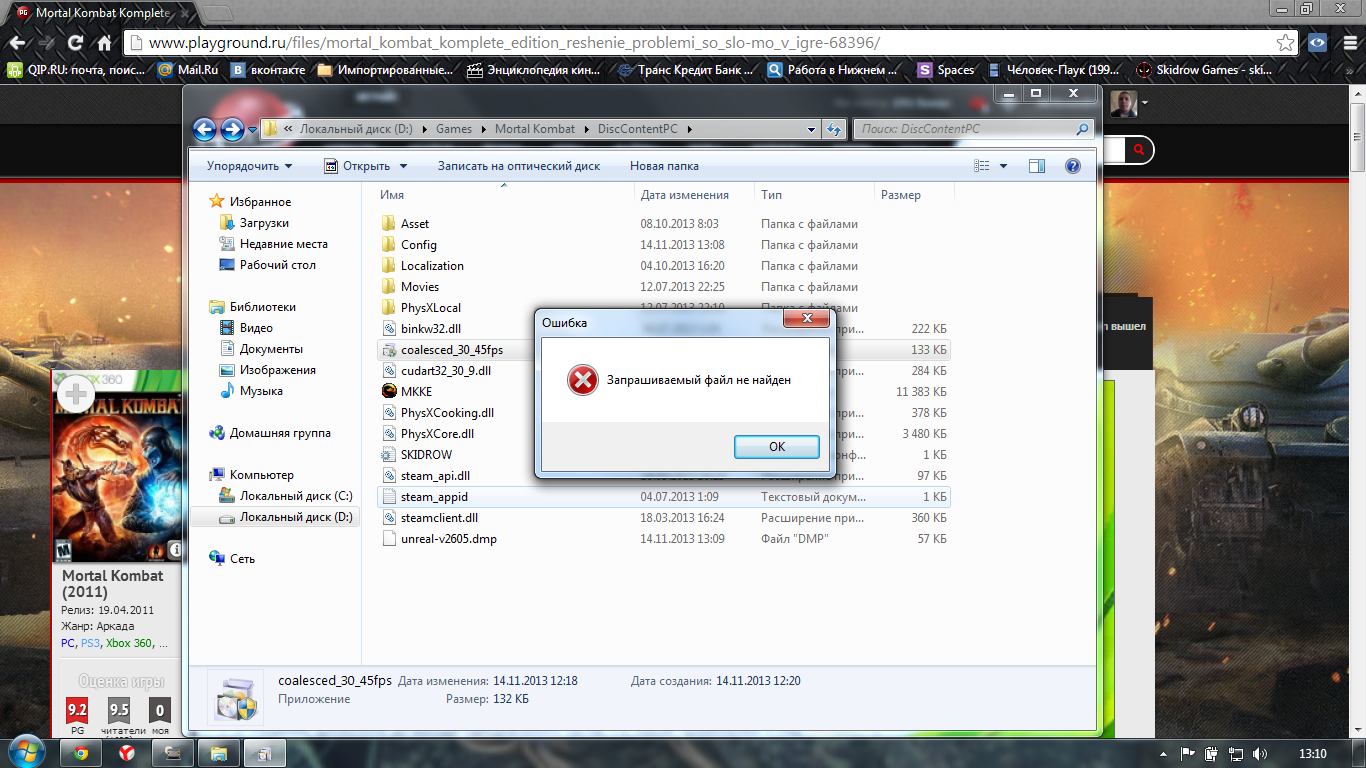Open Домашняя группа in navigation pane
Screen dimensions: 1366x768
click(280, 433)
